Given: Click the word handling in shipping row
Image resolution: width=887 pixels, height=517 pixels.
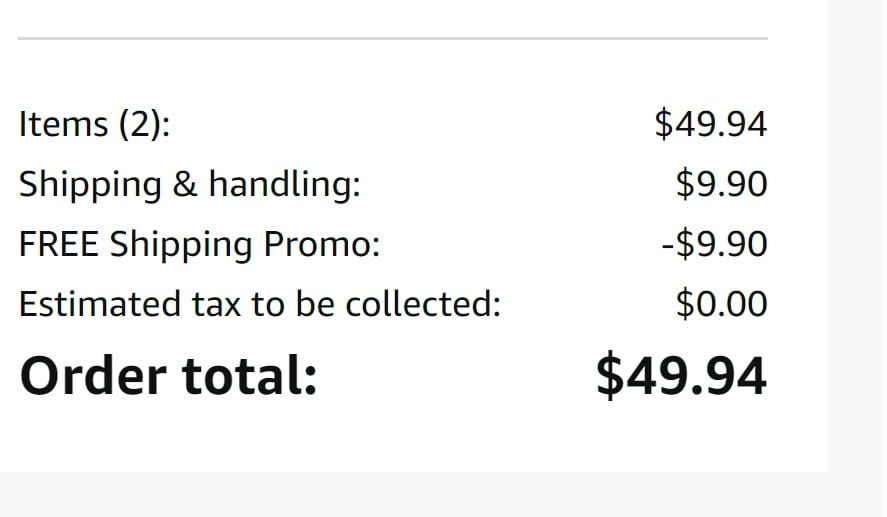Looking at the screenshot, I should pyautogui.click(x=285, y=184).
